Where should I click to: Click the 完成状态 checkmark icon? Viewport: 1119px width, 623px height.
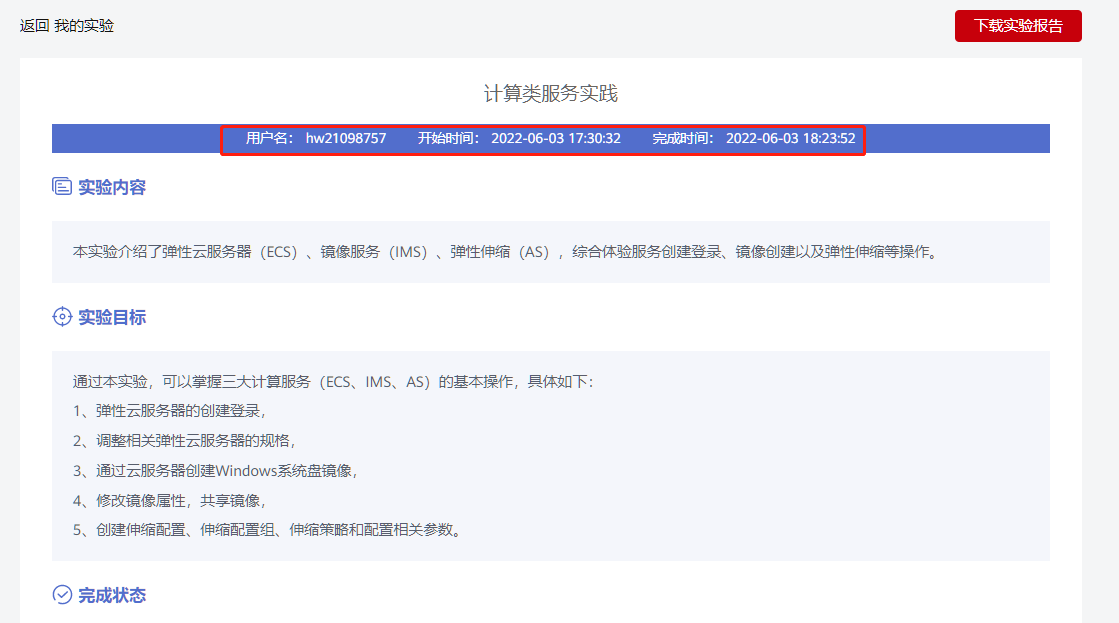(x=62, y=594)
